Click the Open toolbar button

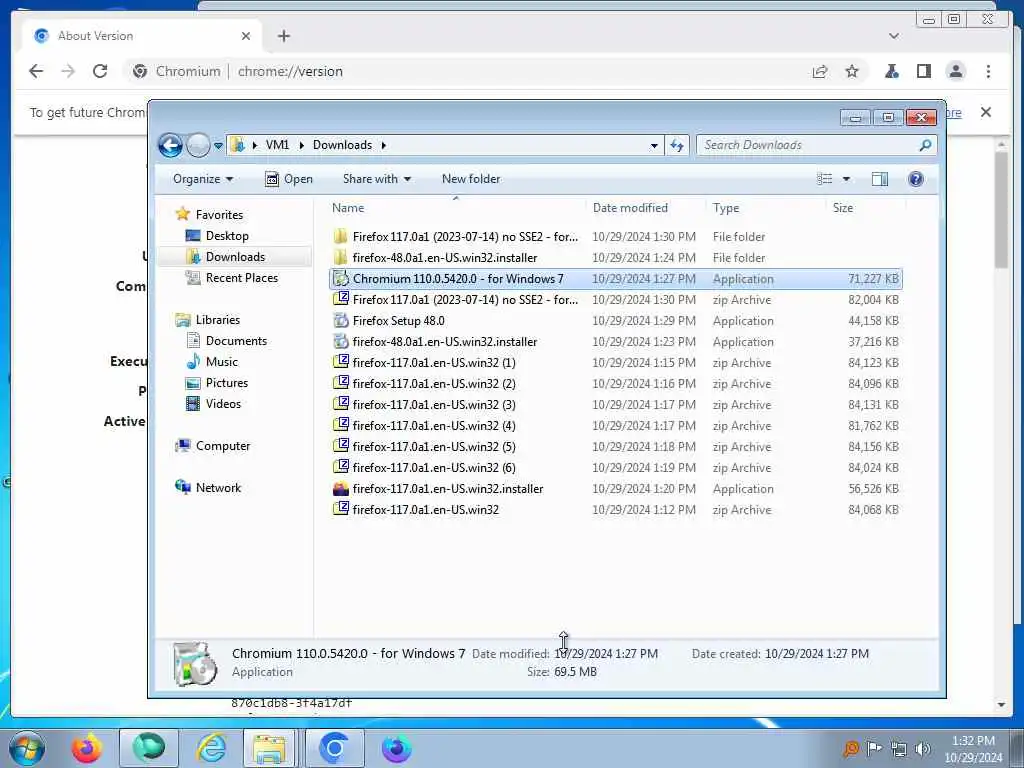pos(289,179)
